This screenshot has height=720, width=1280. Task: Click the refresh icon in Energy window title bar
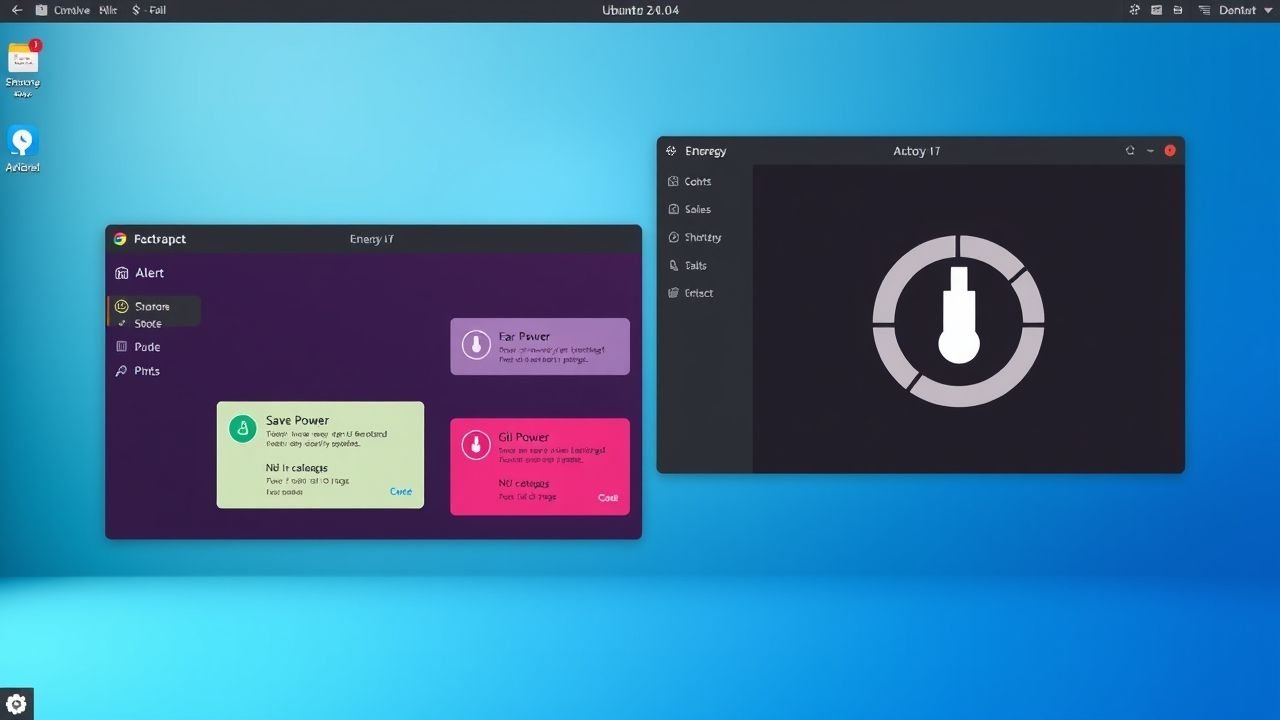(x=1130, y=151)
